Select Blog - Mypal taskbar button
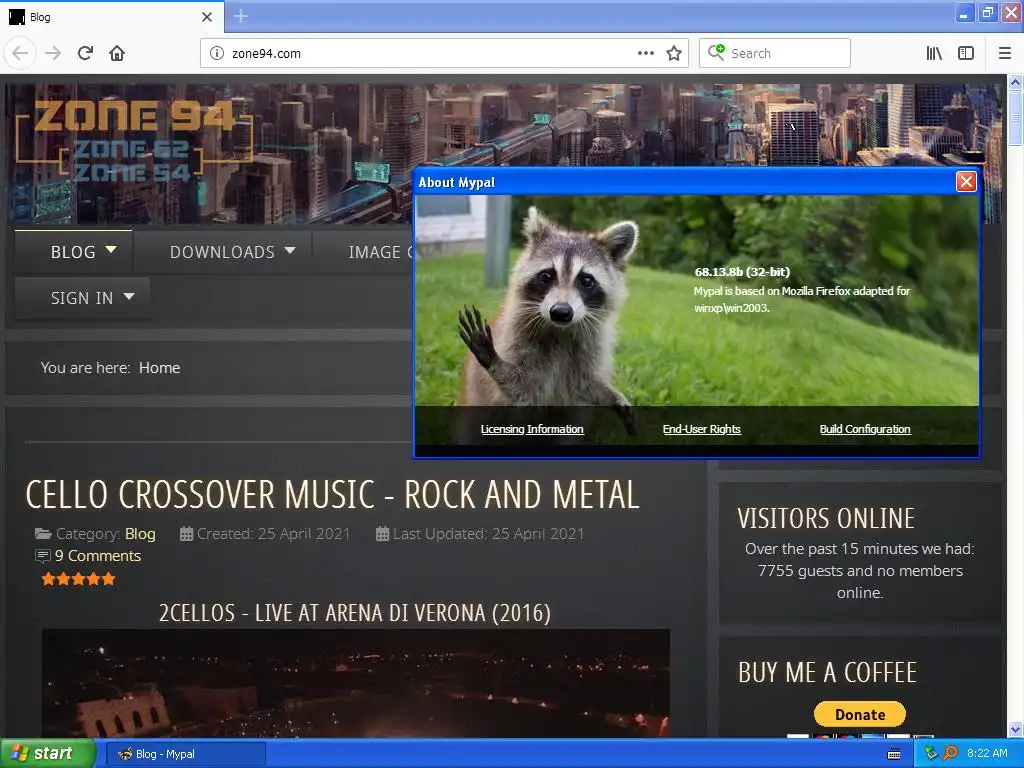This screenshot has height=768, width=1024. tap(185, 754)
